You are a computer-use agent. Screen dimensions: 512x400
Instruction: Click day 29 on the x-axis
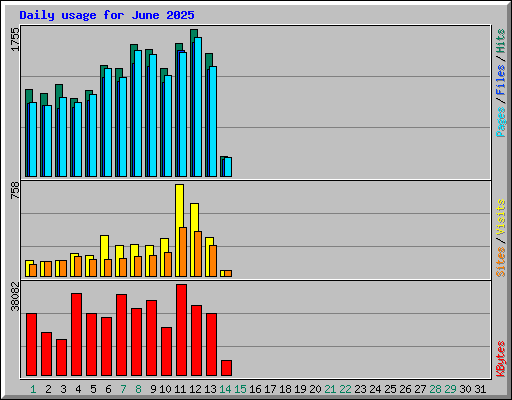point(450,389)
